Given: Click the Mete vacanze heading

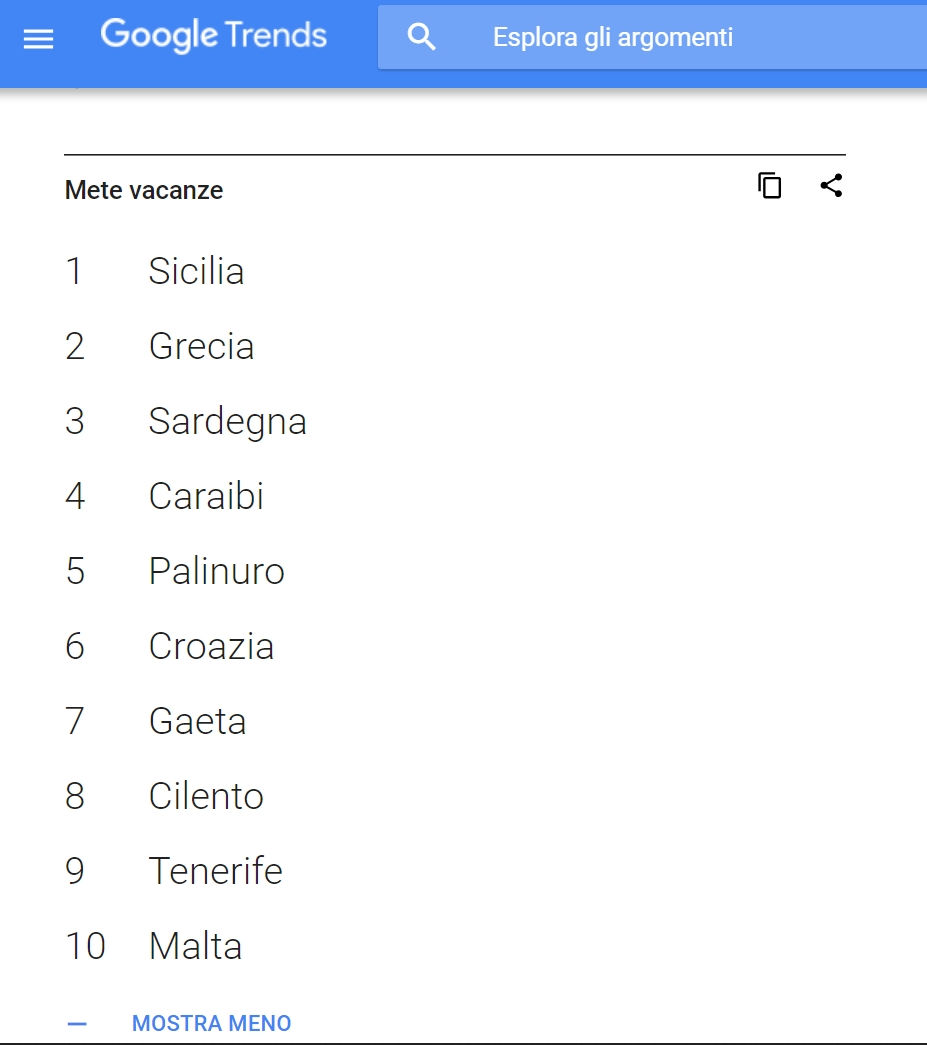Looking at the screenshot, I should 144,190.
